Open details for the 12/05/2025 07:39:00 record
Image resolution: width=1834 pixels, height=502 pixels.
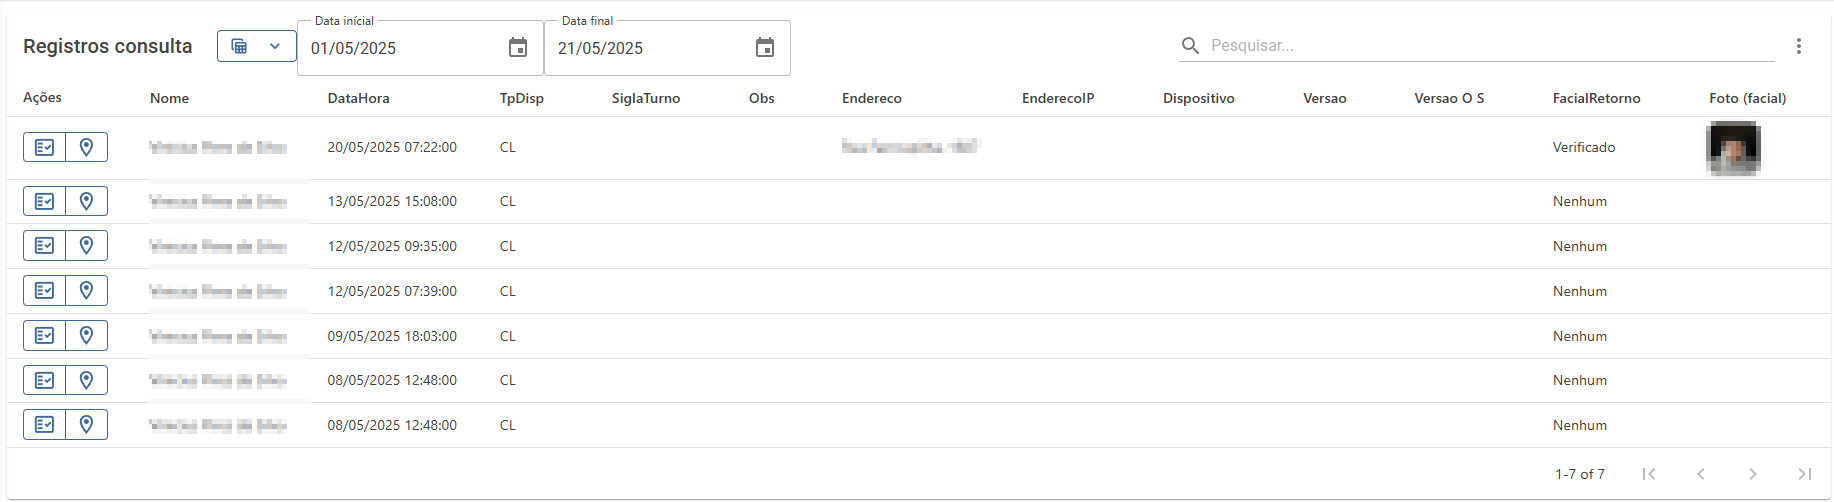[x=44, y=290]
